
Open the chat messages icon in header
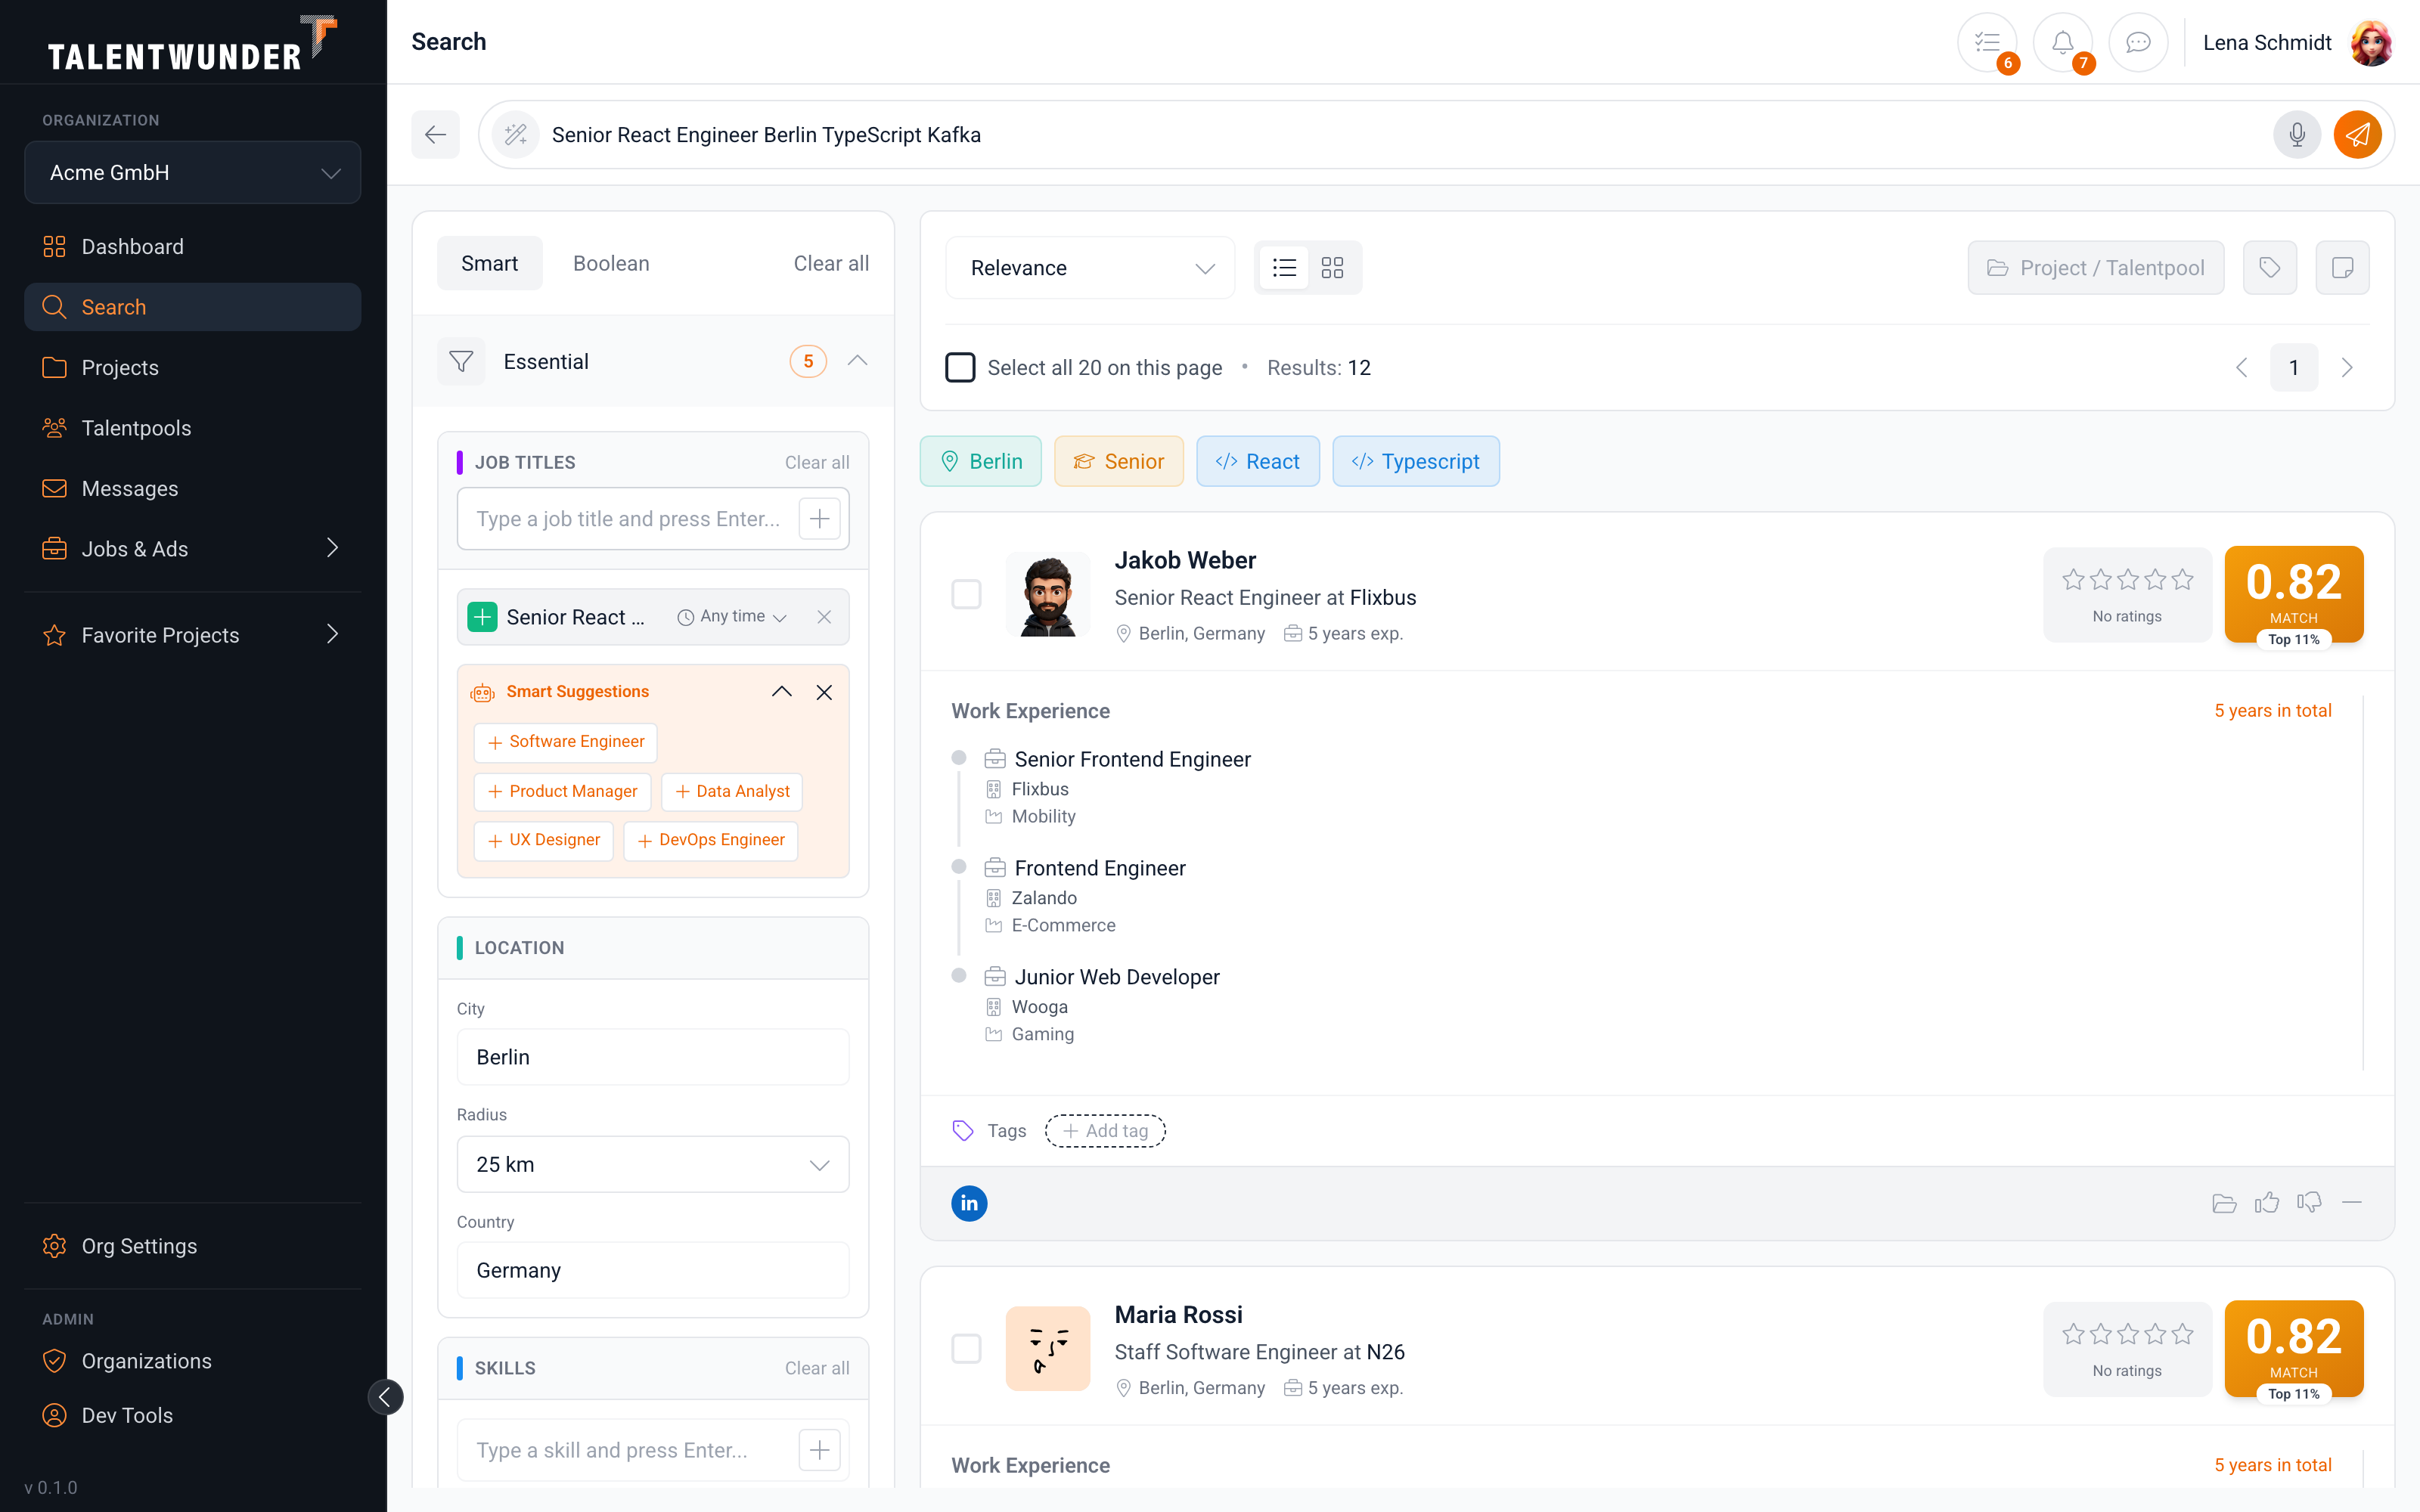(x=2138, y=42)
